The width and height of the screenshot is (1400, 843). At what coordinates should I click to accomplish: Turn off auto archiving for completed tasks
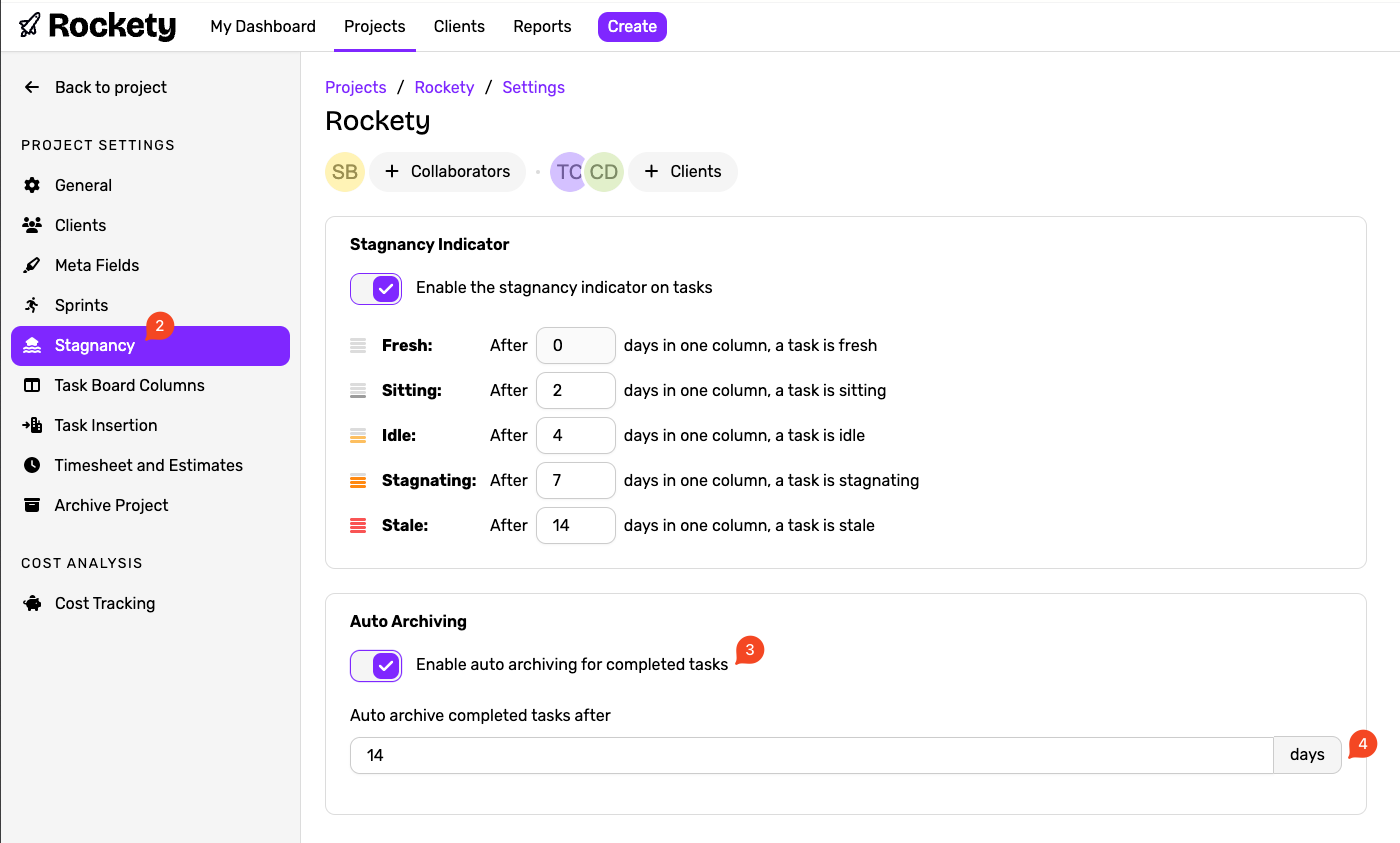(376, 666)
